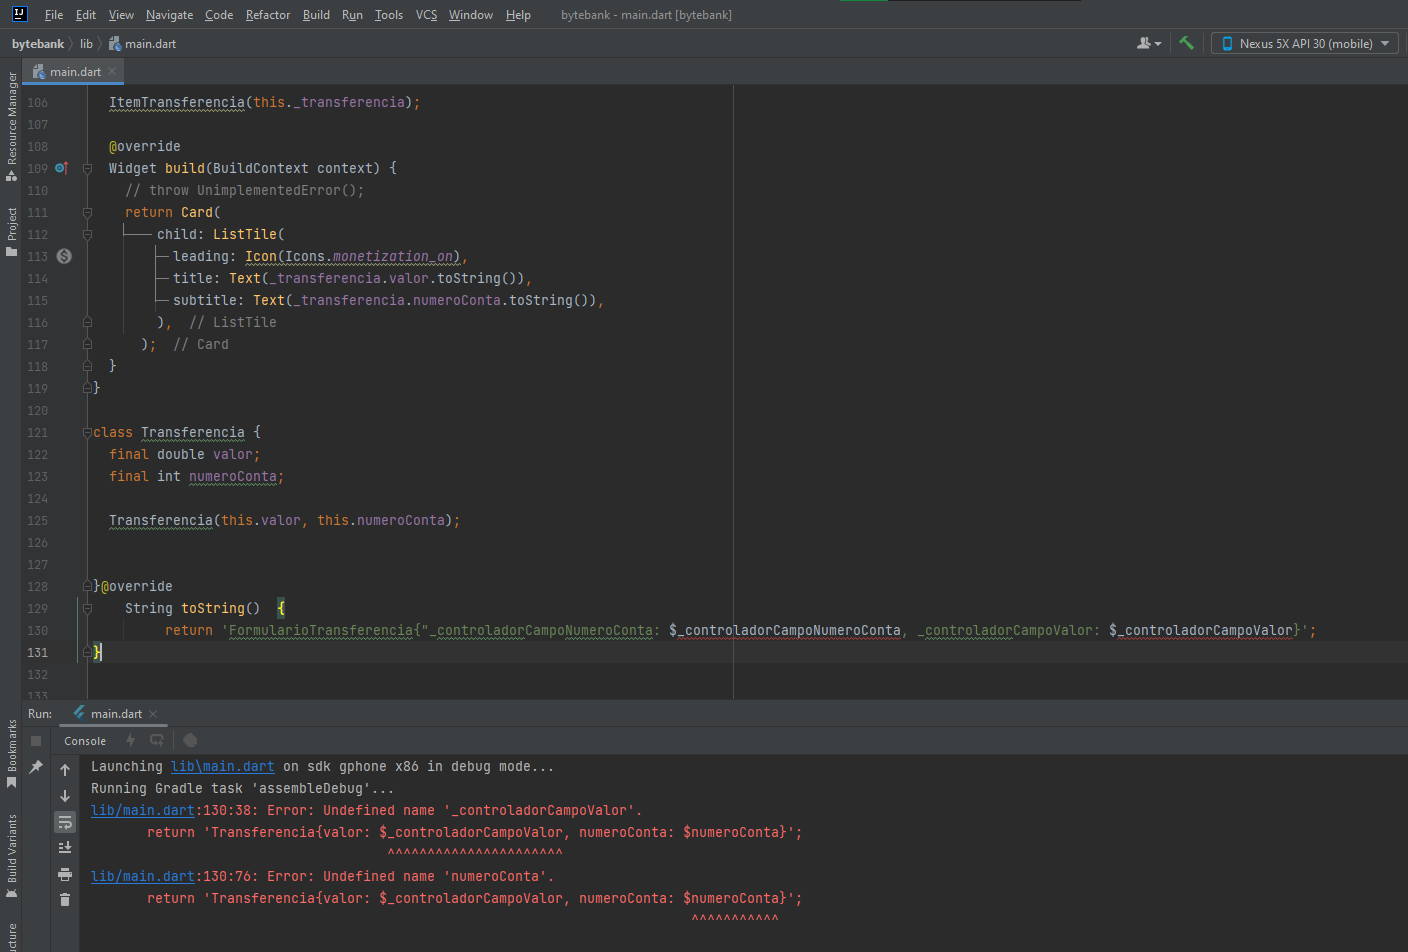Viewport: 1408px width, 952px height.
Task: Open the Build menu
Action: click(x=316, y=15)
